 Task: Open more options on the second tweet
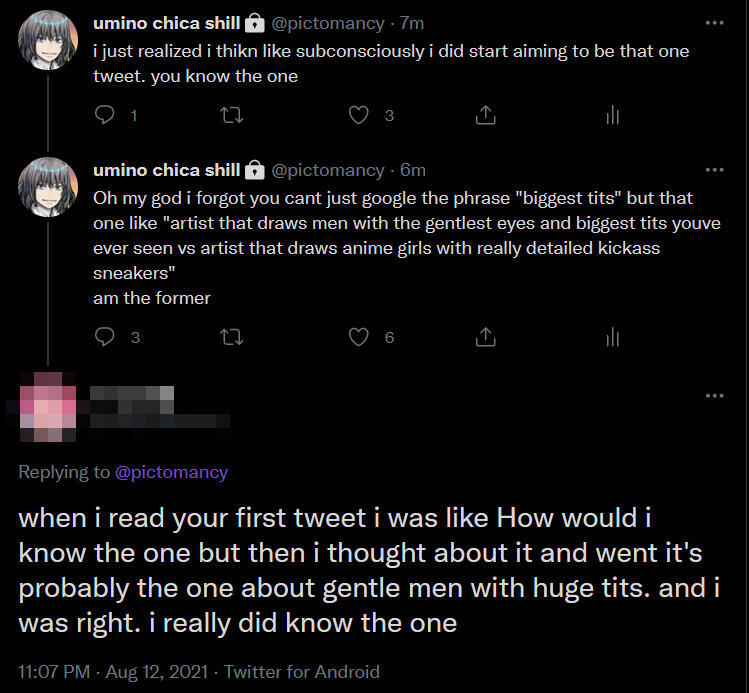[714, 170]
